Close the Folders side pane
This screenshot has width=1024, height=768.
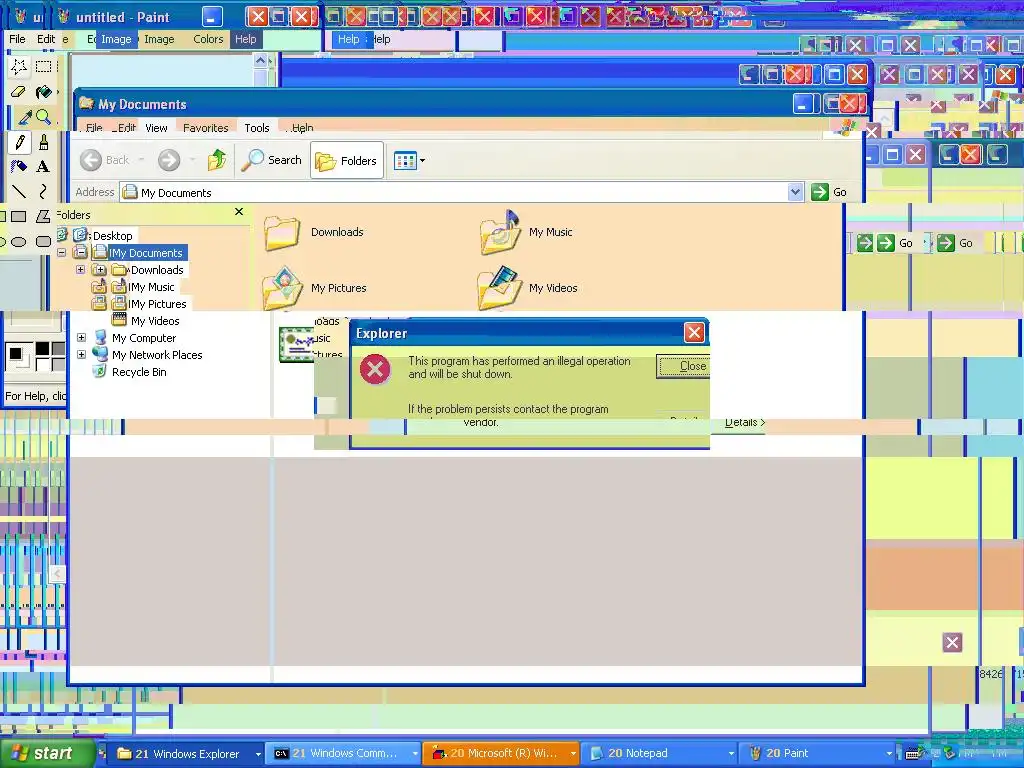[239, 212]
